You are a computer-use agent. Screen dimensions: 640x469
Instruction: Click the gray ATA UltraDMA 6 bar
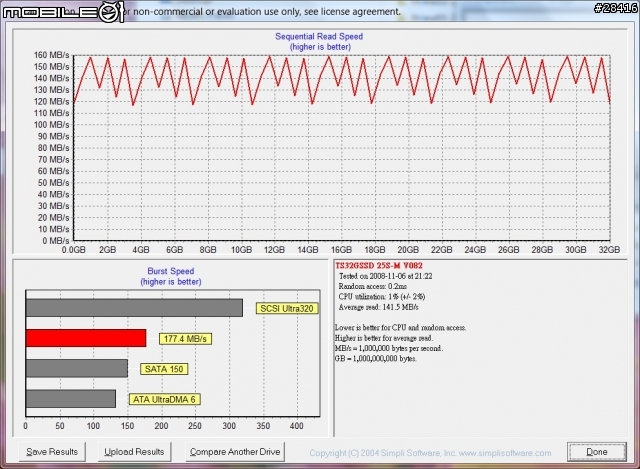coord(71,399)
